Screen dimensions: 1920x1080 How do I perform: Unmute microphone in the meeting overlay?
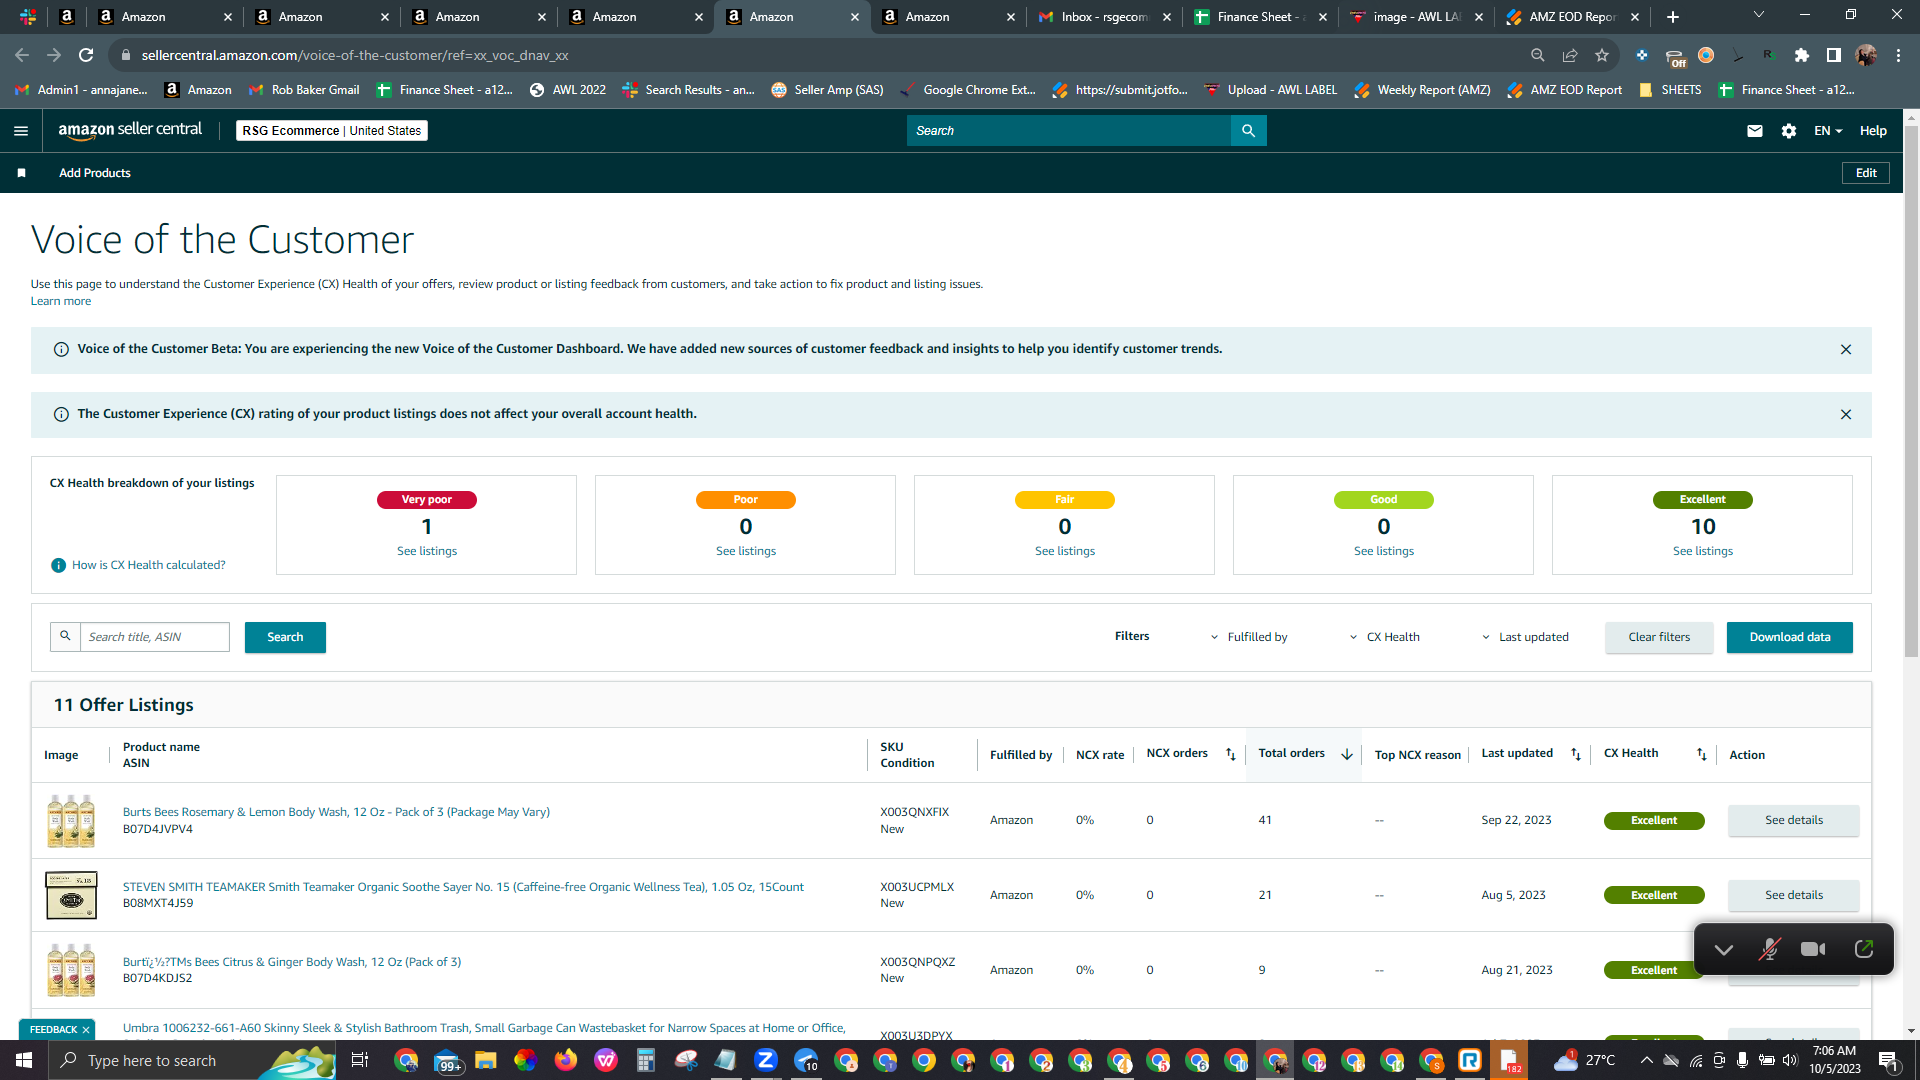[x=1769, y=949]
